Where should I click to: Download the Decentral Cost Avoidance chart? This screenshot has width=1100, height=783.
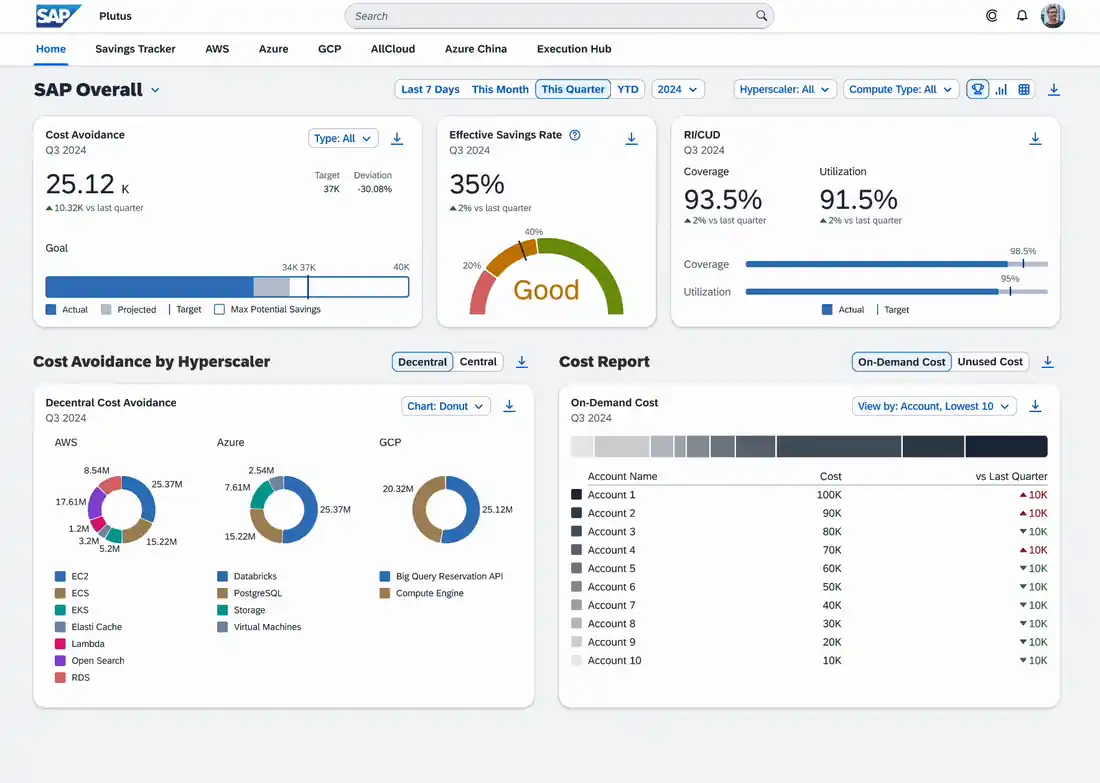509,406
